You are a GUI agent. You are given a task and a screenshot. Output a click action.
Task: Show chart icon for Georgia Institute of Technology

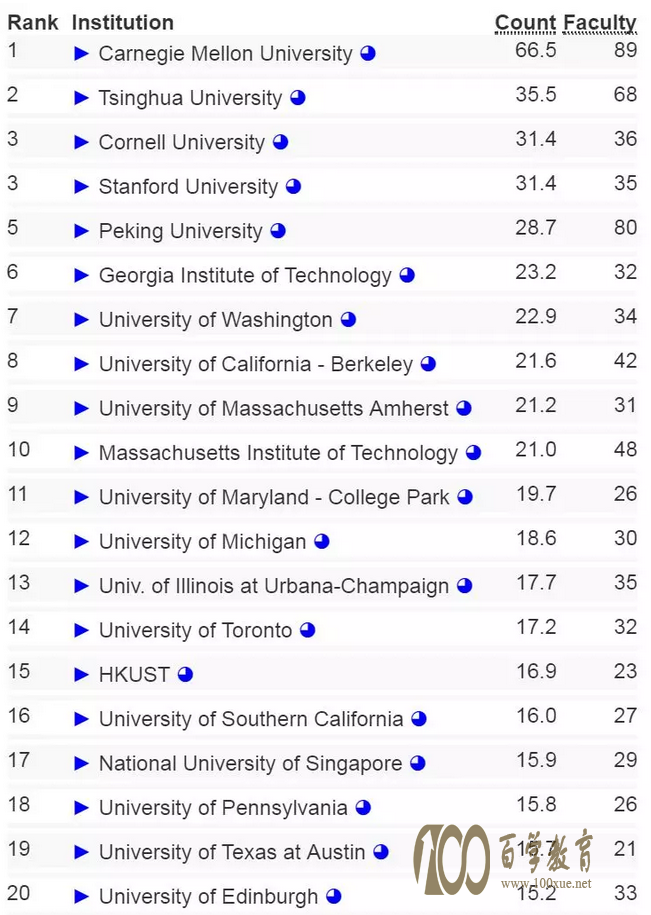coord(407,275)
